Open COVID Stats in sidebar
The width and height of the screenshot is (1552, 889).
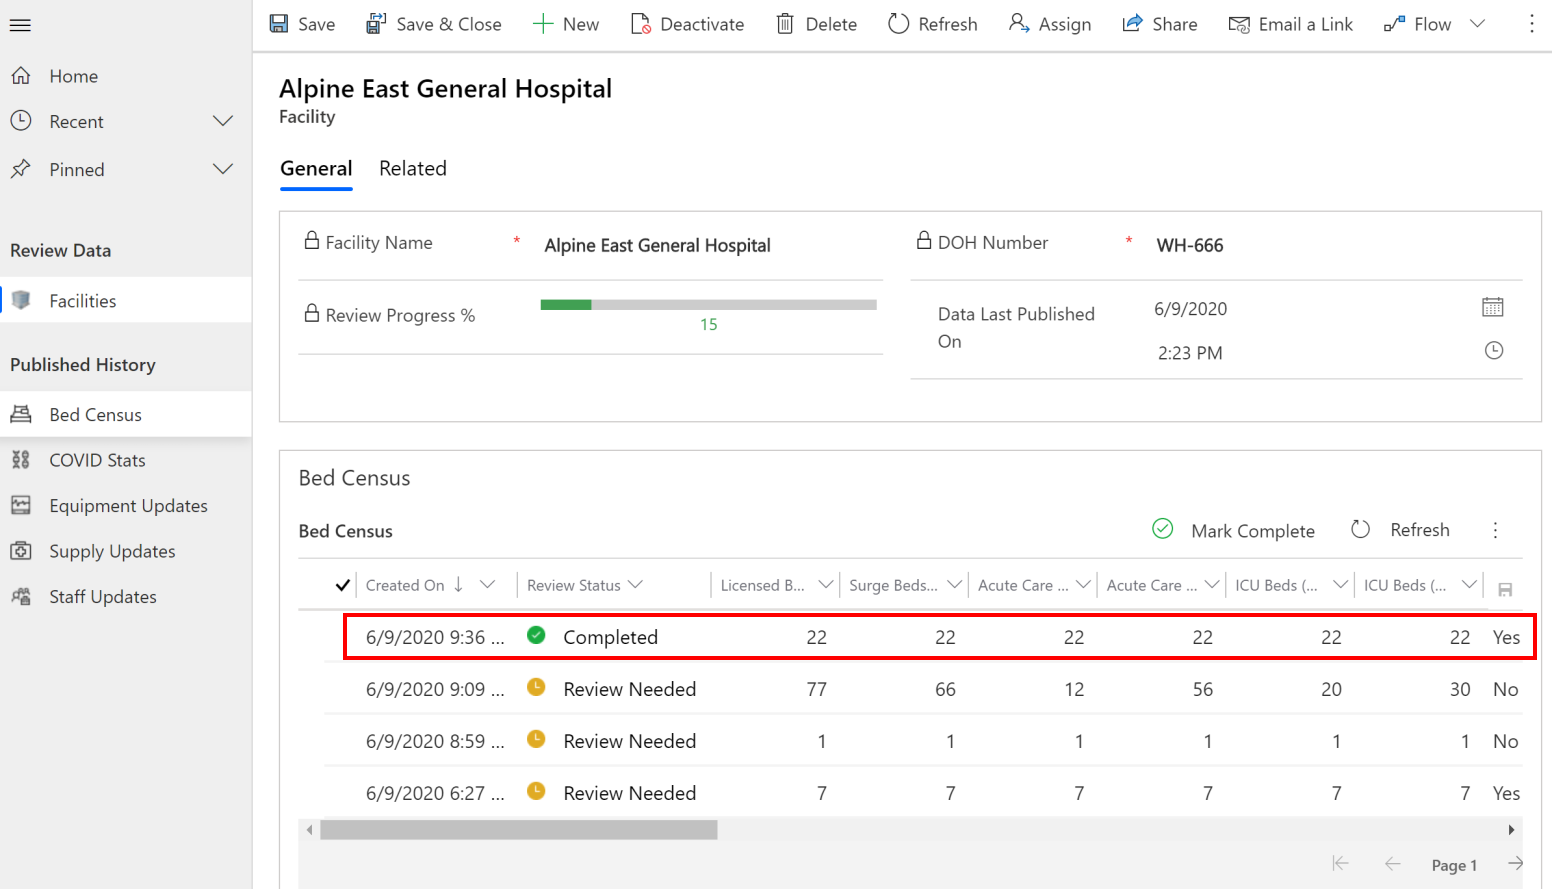[x=97, y=460]
